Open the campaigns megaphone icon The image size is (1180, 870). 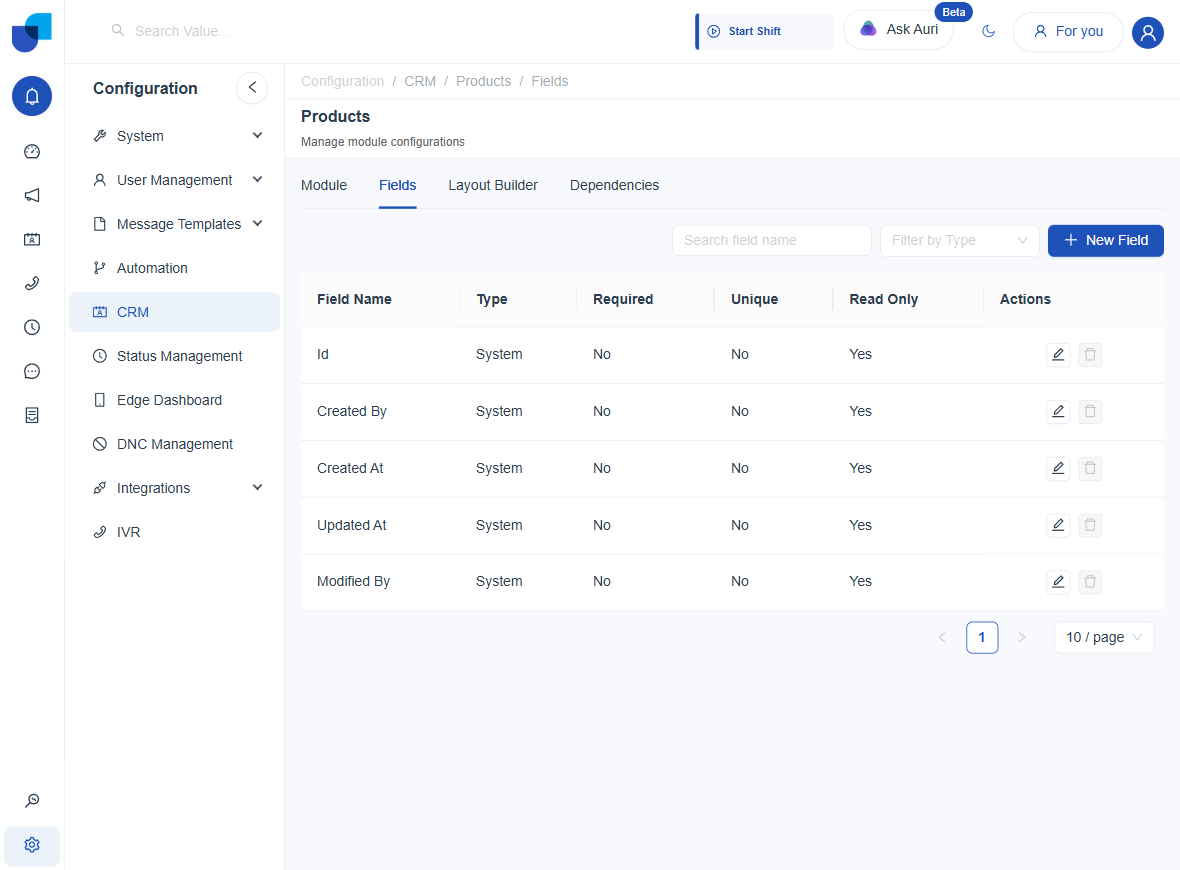pyautogui.click(x=32, y=196)
